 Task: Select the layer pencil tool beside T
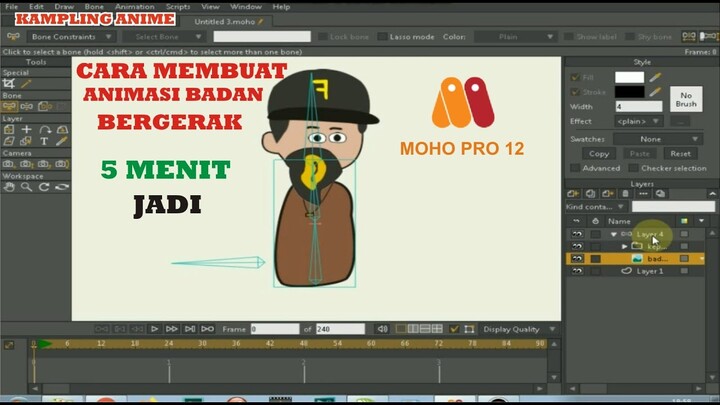pos(62,141)
